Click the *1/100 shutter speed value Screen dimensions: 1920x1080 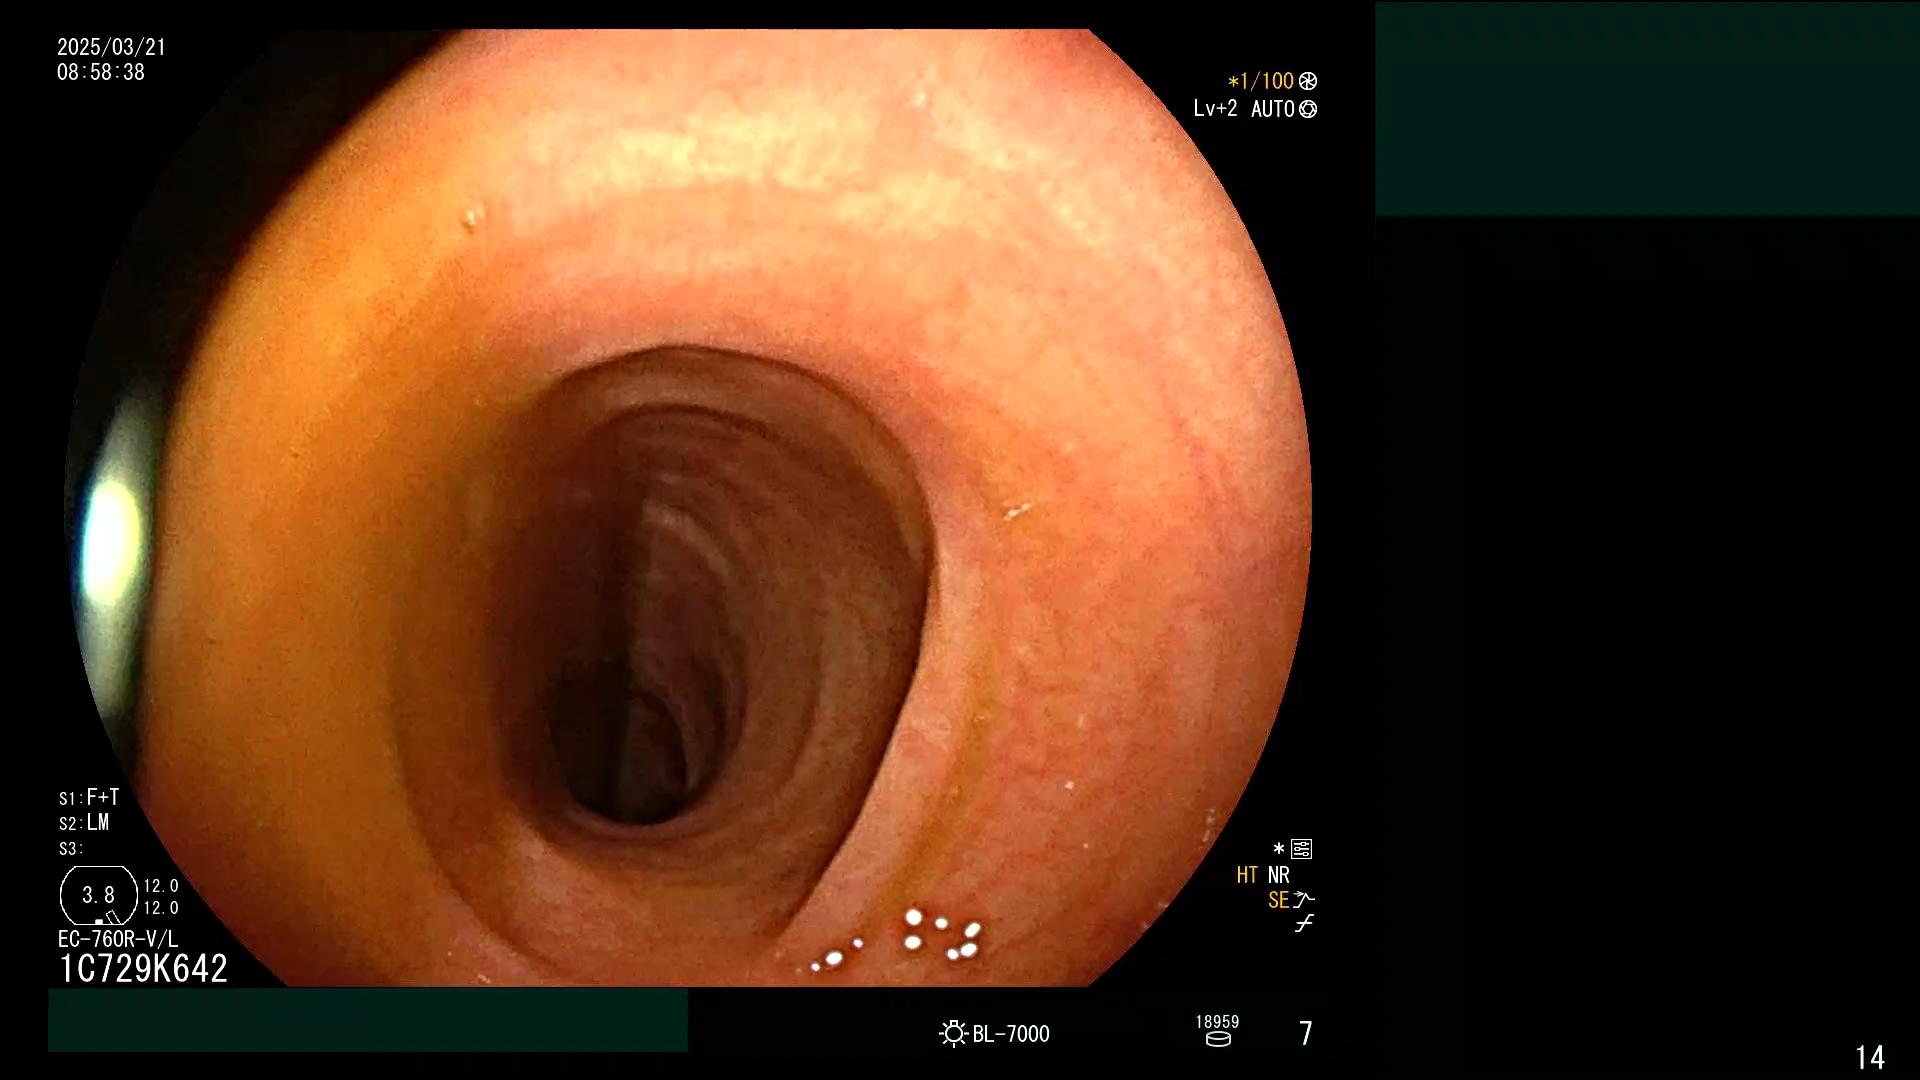(1261, 81)
